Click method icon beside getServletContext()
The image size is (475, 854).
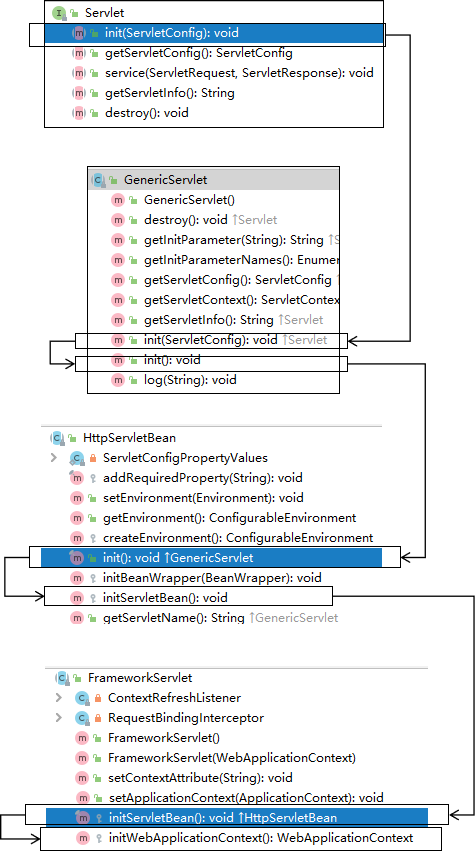(118, 300)
